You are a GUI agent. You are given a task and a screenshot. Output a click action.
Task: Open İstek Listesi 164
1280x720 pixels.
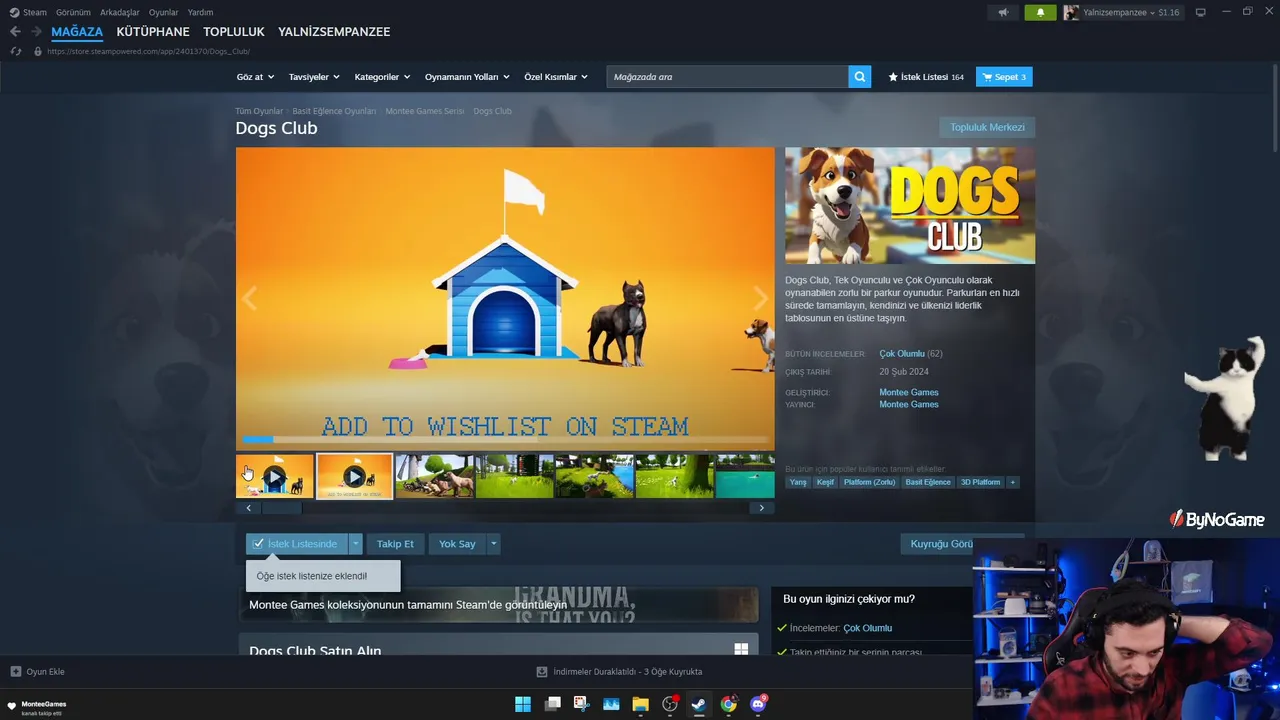pyautogui.click(x=926, y=77)
